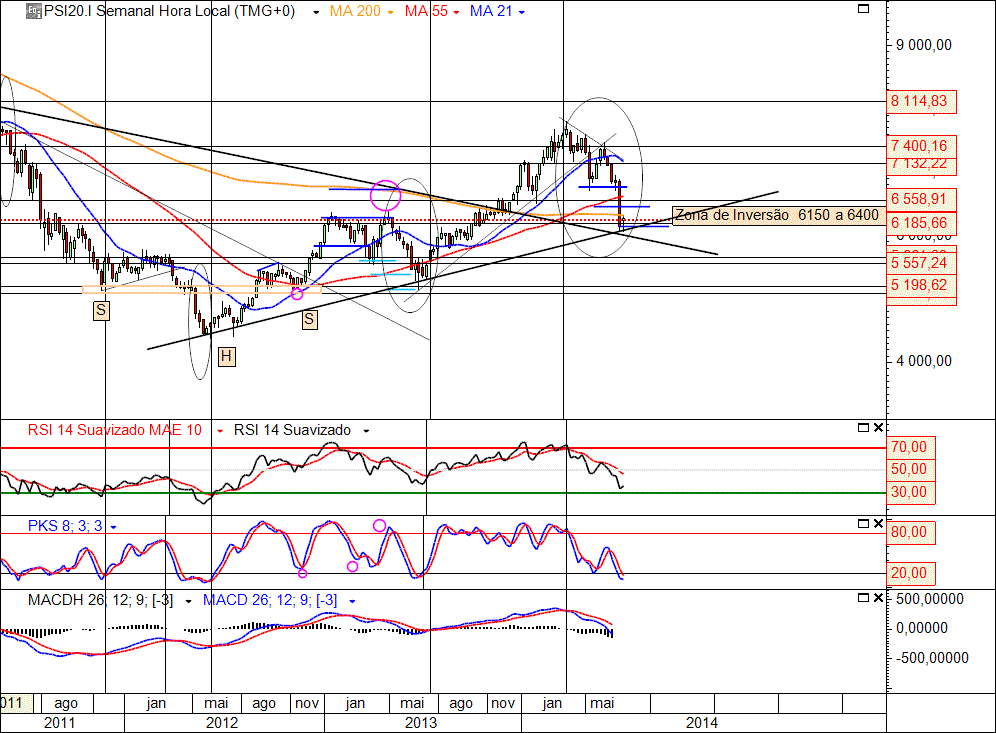The width and height of the screenshot is (996, 733).
Task: Close the RSI 14 indicator pane
Action: pyautogui.click(x=878, y=427)
